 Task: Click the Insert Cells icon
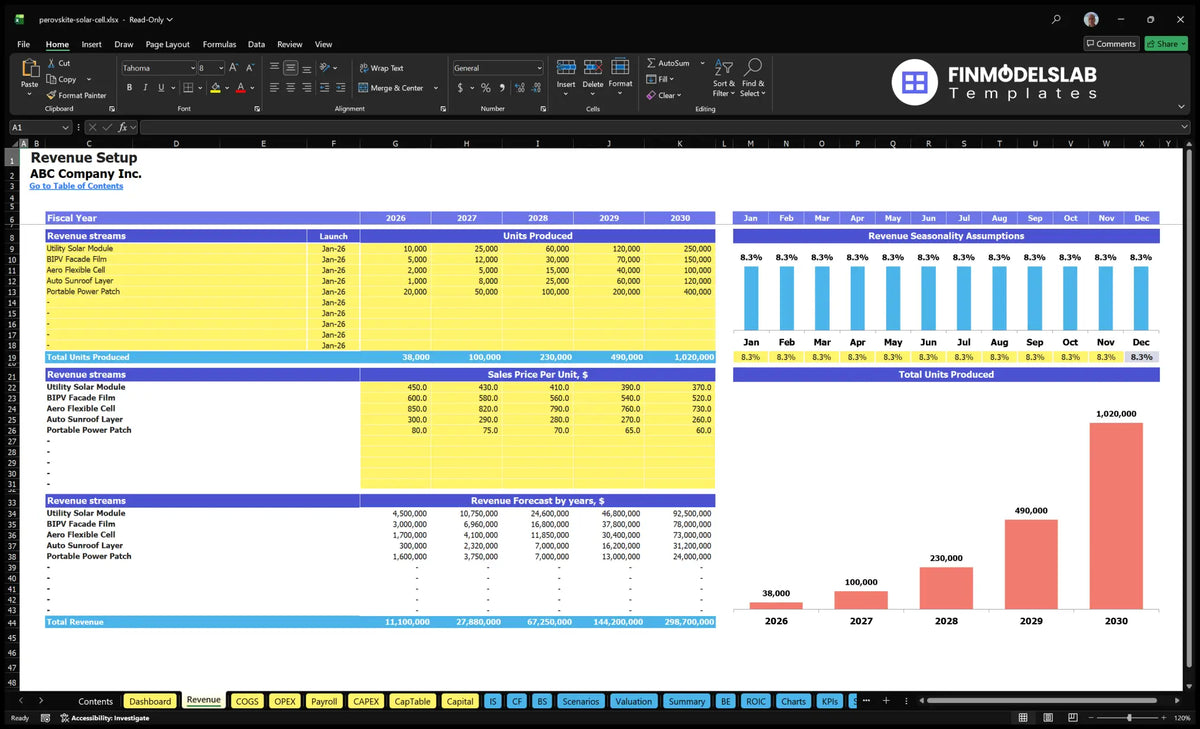click(x=566, y=67)
